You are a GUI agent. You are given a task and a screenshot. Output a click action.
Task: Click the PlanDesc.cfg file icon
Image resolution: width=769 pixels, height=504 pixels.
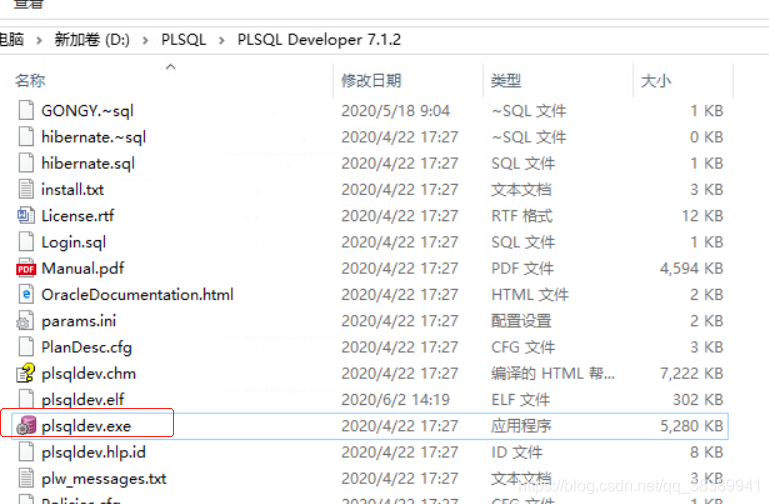26,347
